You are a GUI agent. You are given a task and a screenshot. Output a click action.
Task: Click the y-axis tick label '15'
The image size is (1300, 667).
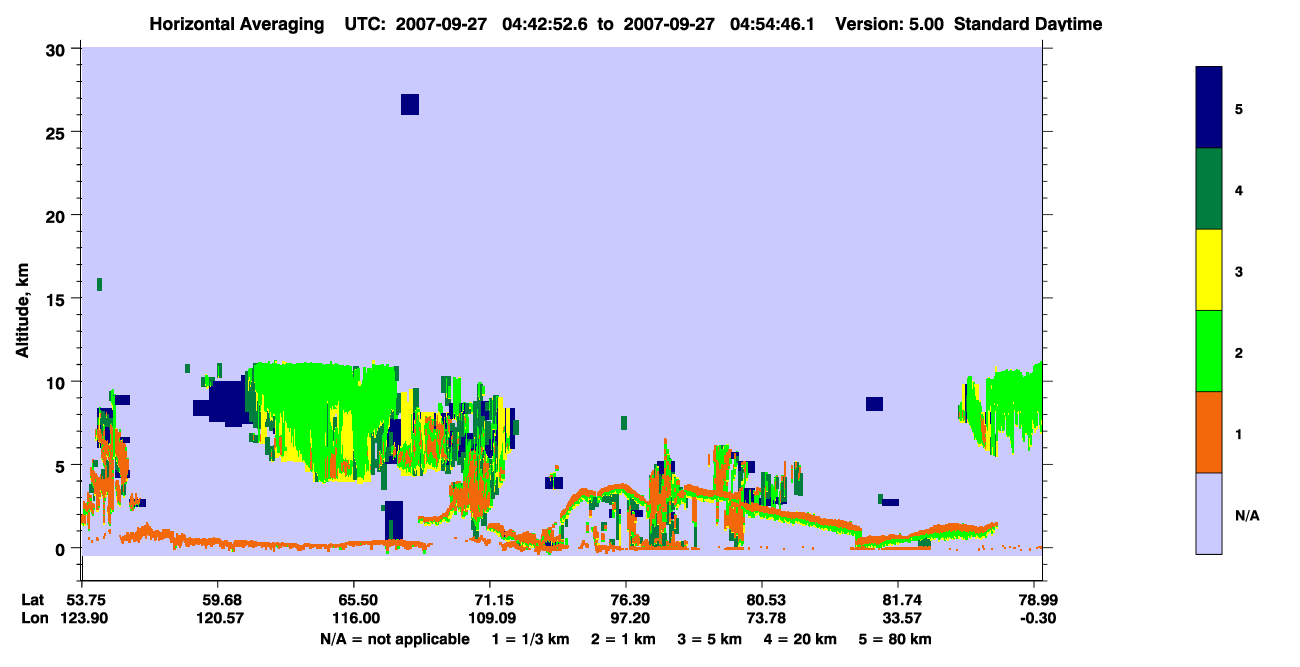(58, 299)
